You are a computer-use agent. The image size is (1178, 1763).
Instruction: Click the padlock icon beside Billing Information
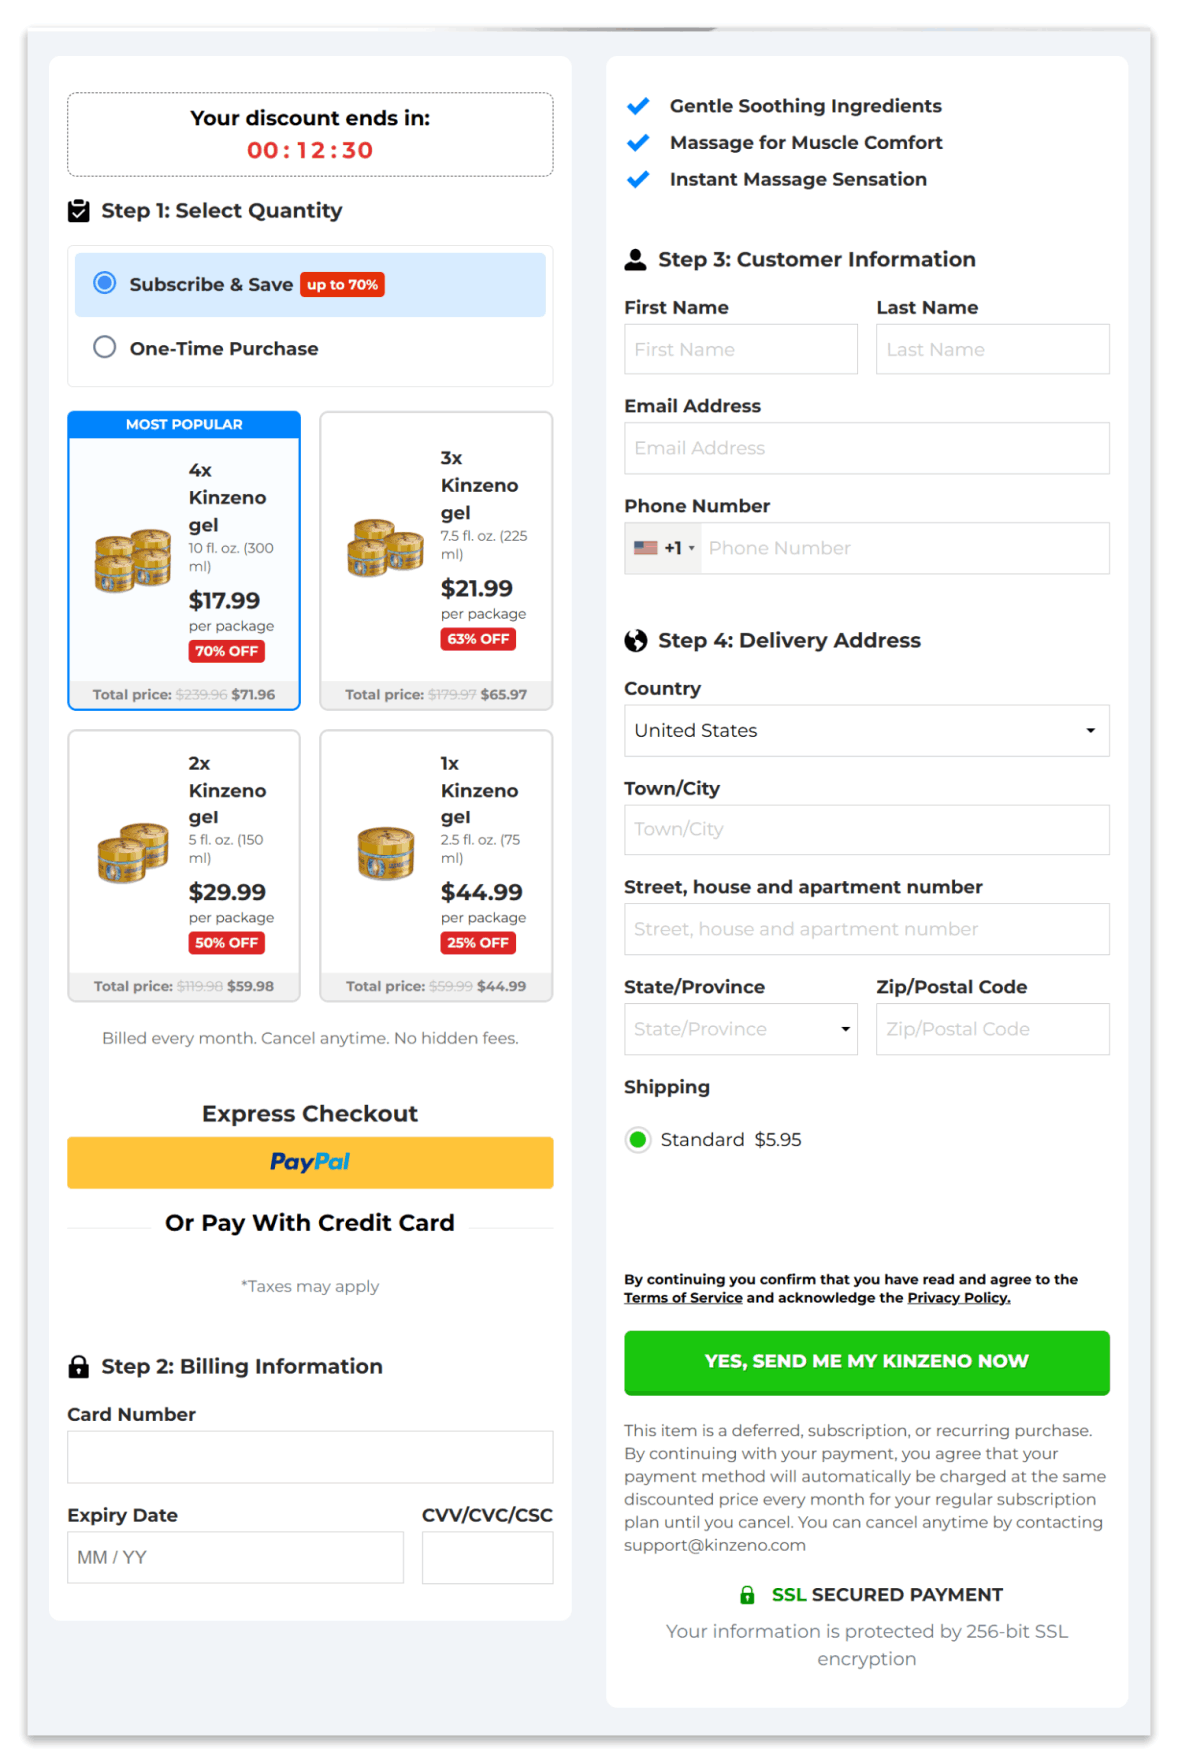[x=78, y=1366]
